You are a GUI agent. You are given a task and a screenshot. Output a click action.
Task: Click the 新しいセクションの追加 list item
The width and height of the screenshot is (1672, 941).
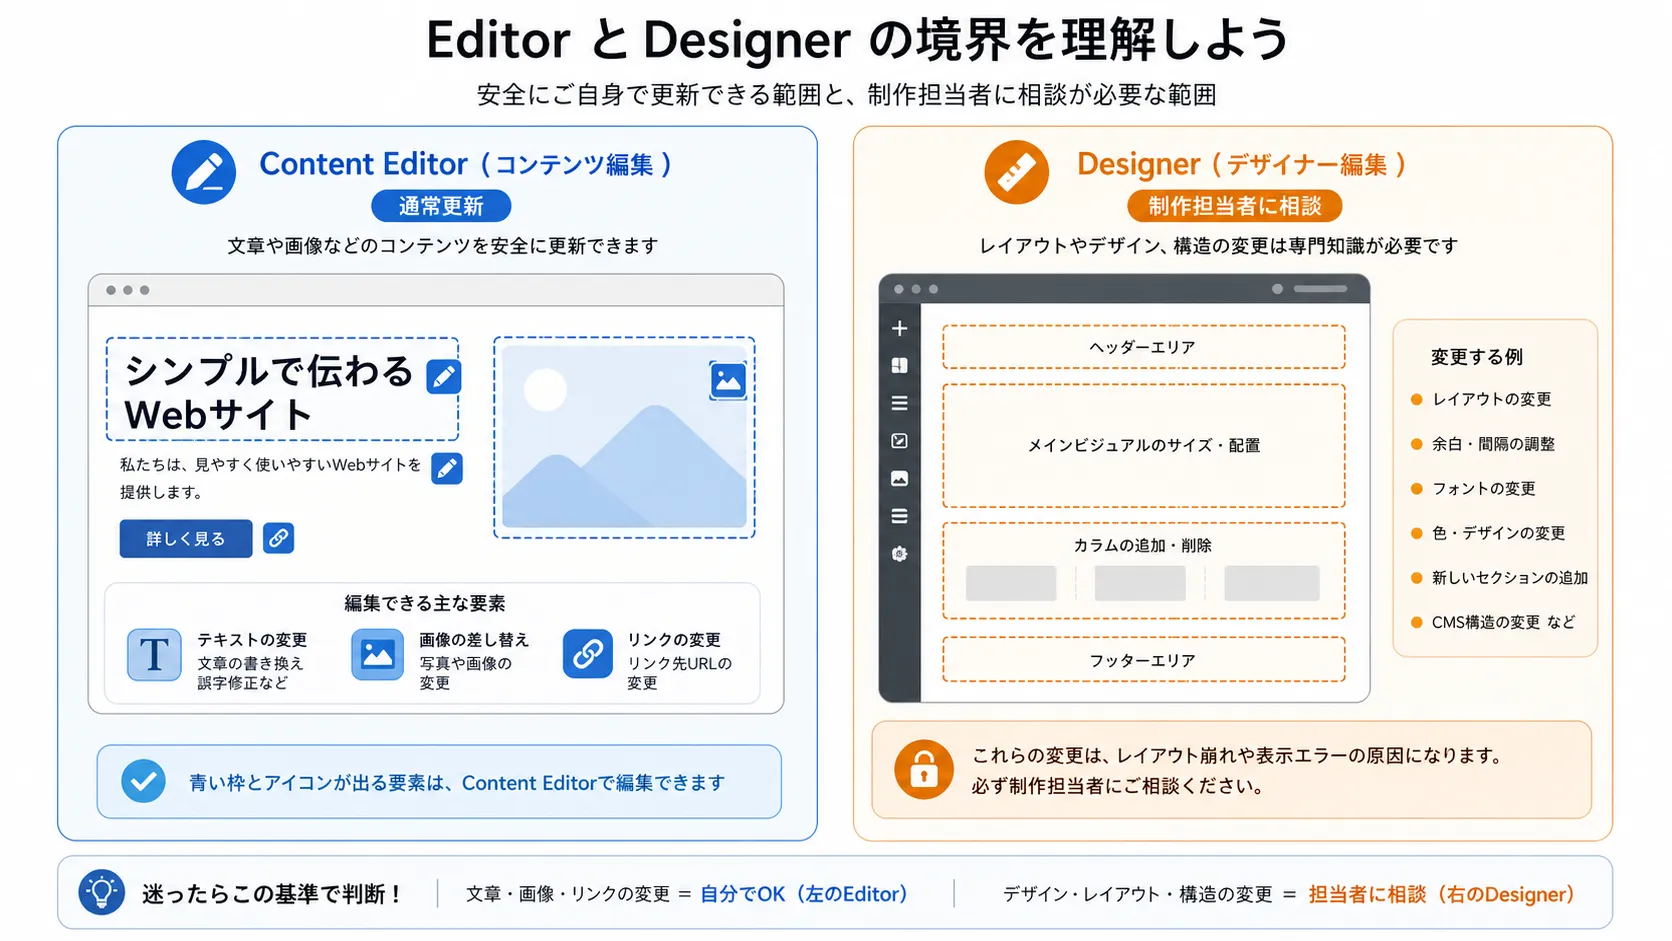1499,577
